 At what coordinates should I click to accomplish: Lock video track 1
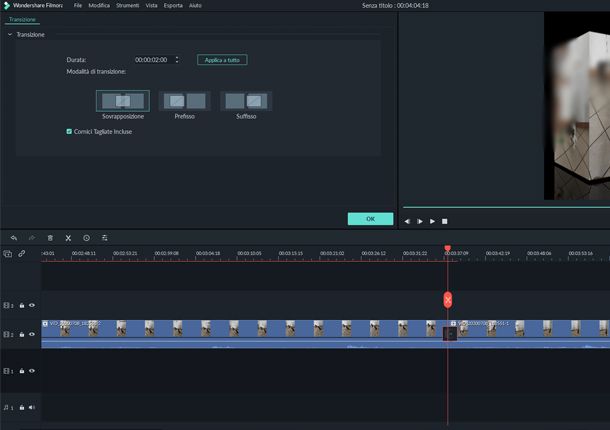coord(22,371)
